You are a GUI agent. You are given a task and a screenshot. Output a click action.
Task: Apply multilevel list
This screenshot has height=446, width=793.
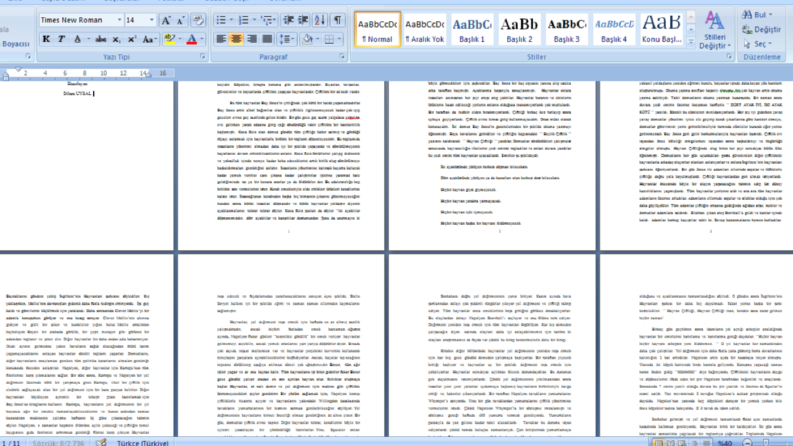click(x=267, y=20)
